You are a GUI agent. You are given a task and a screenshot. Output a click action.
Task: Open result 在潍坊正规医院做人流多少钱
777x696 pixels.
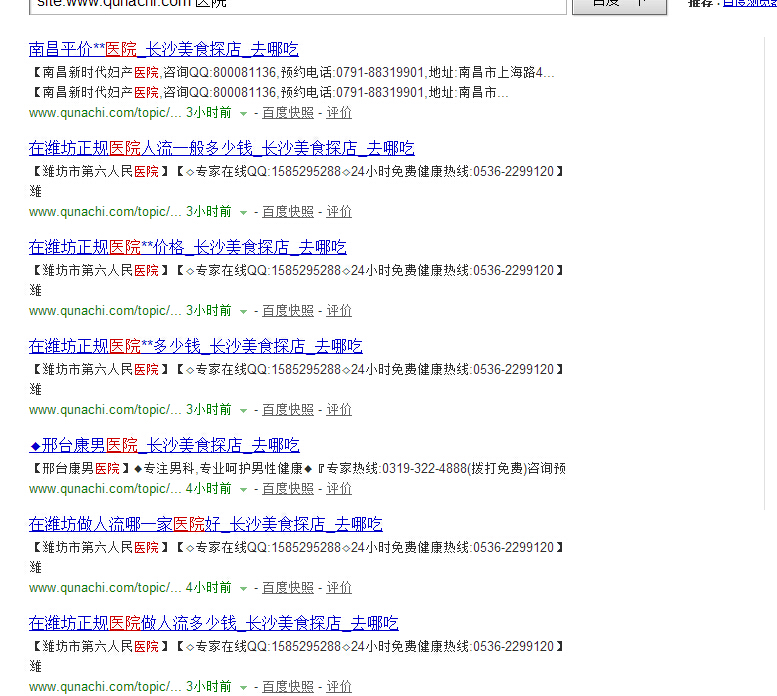pyautogui.click(x=214, y=623)
